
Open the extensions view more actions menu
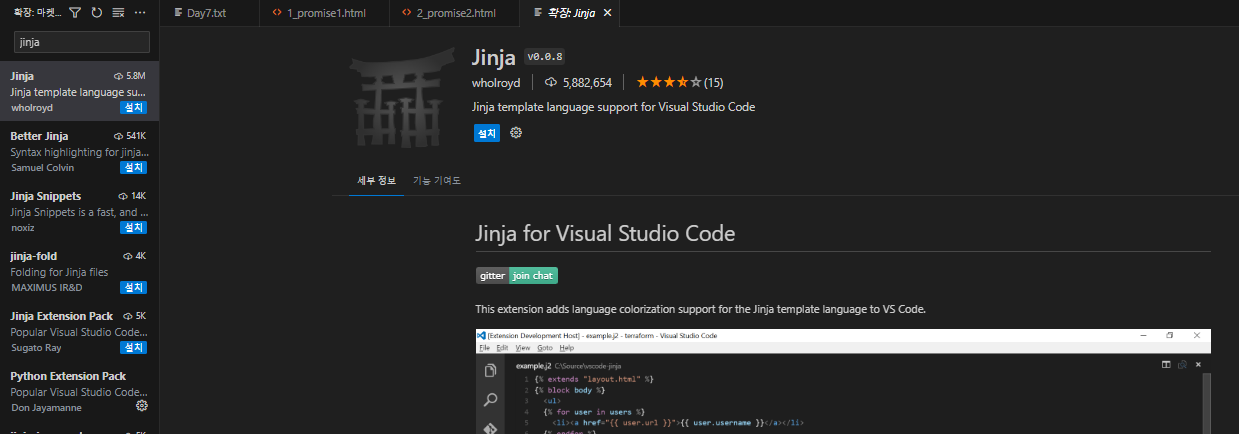click(x=140, y=13)
